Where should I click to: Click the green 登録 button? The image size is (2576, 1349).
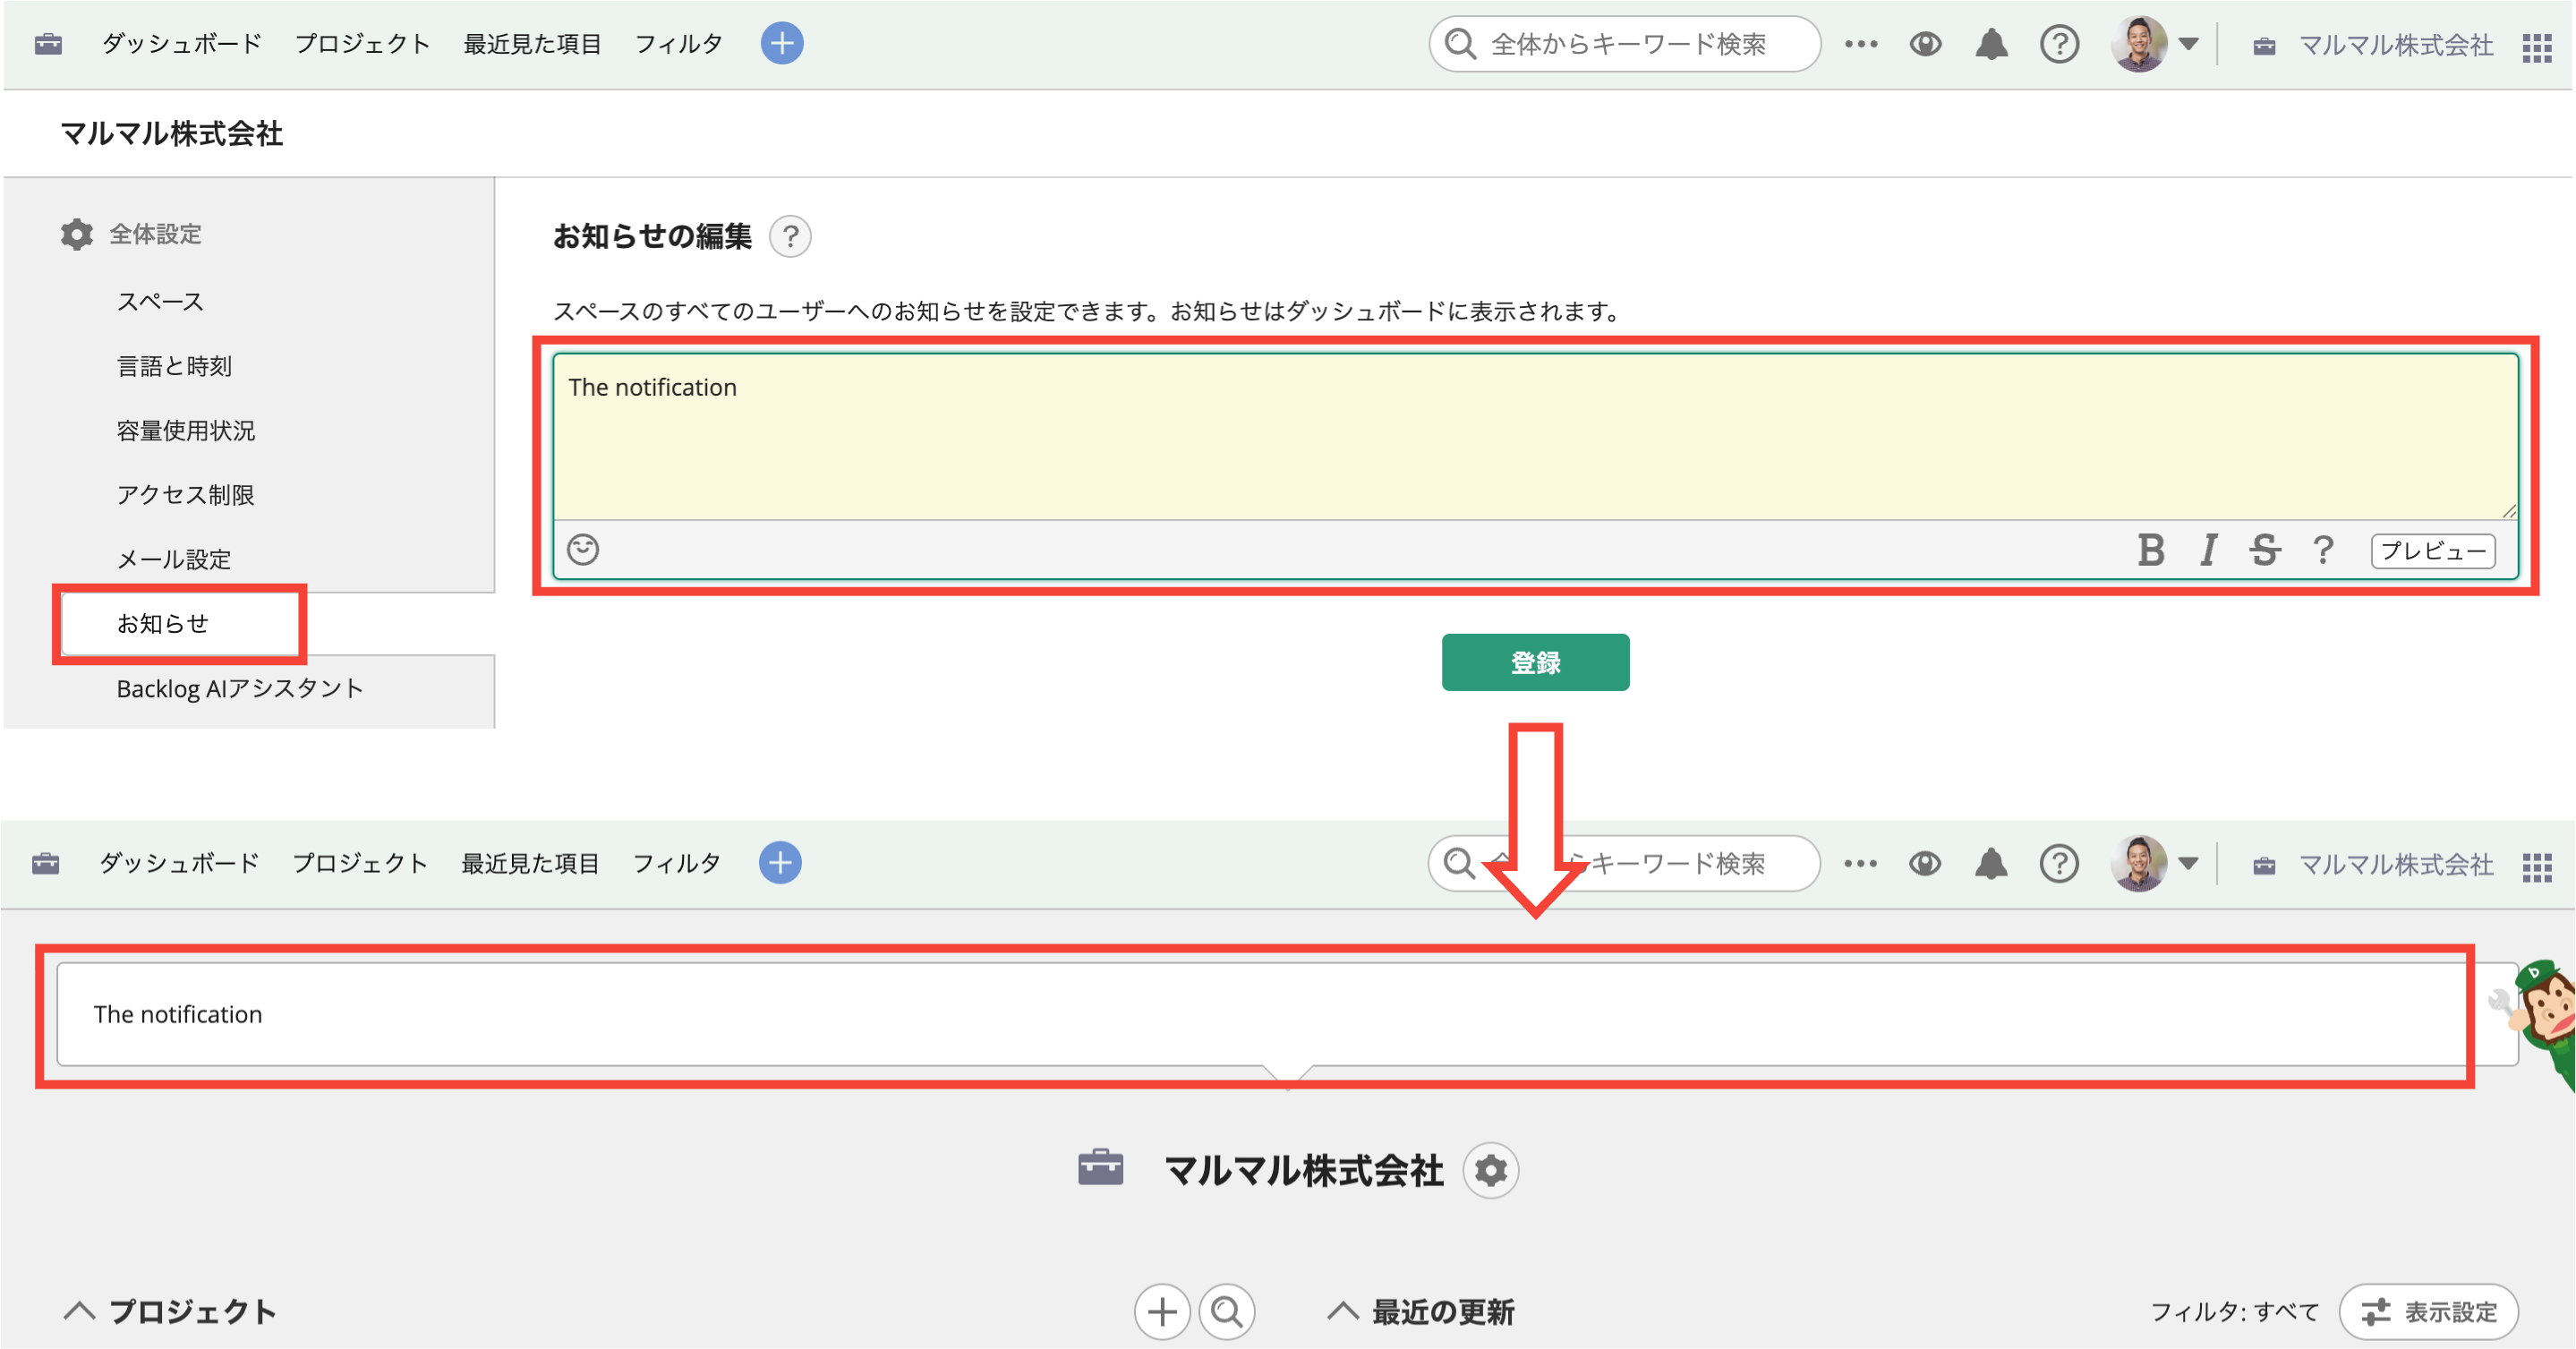coord(1535,662)
